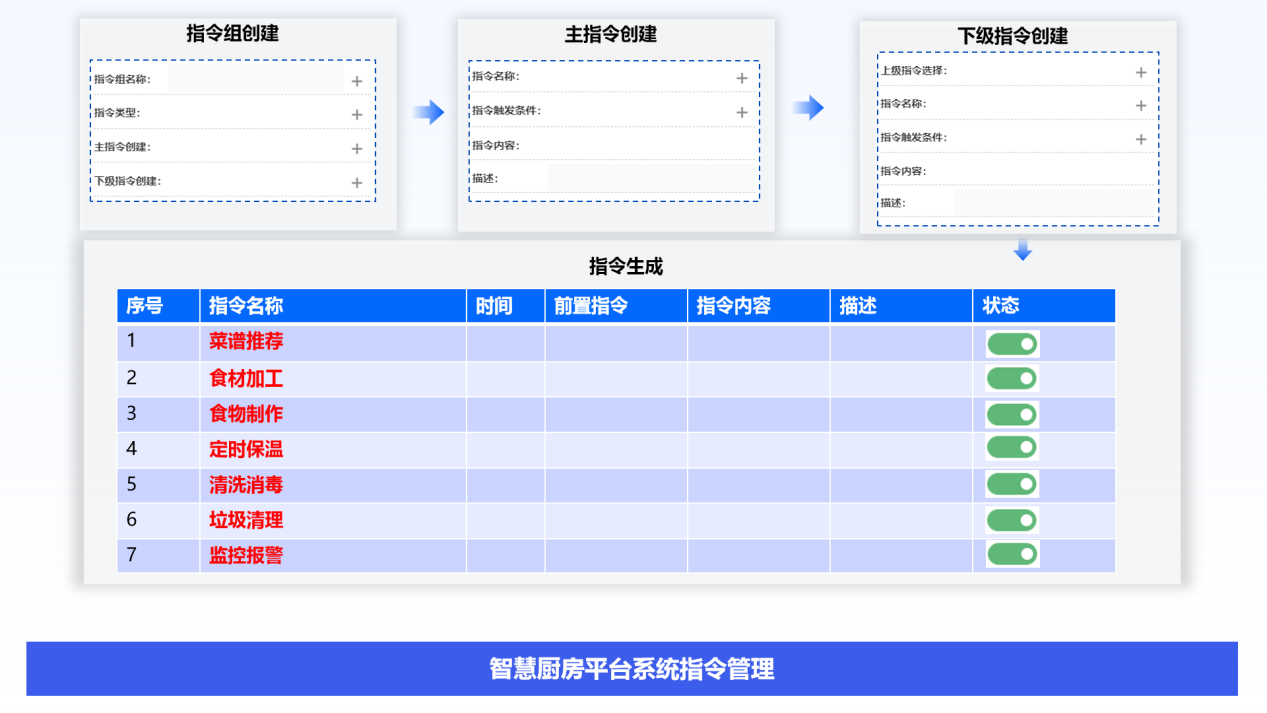The width and height of the screenshot is (1267, 713).
Task: Click the 指令名称 column header
Action: point(246,306)
